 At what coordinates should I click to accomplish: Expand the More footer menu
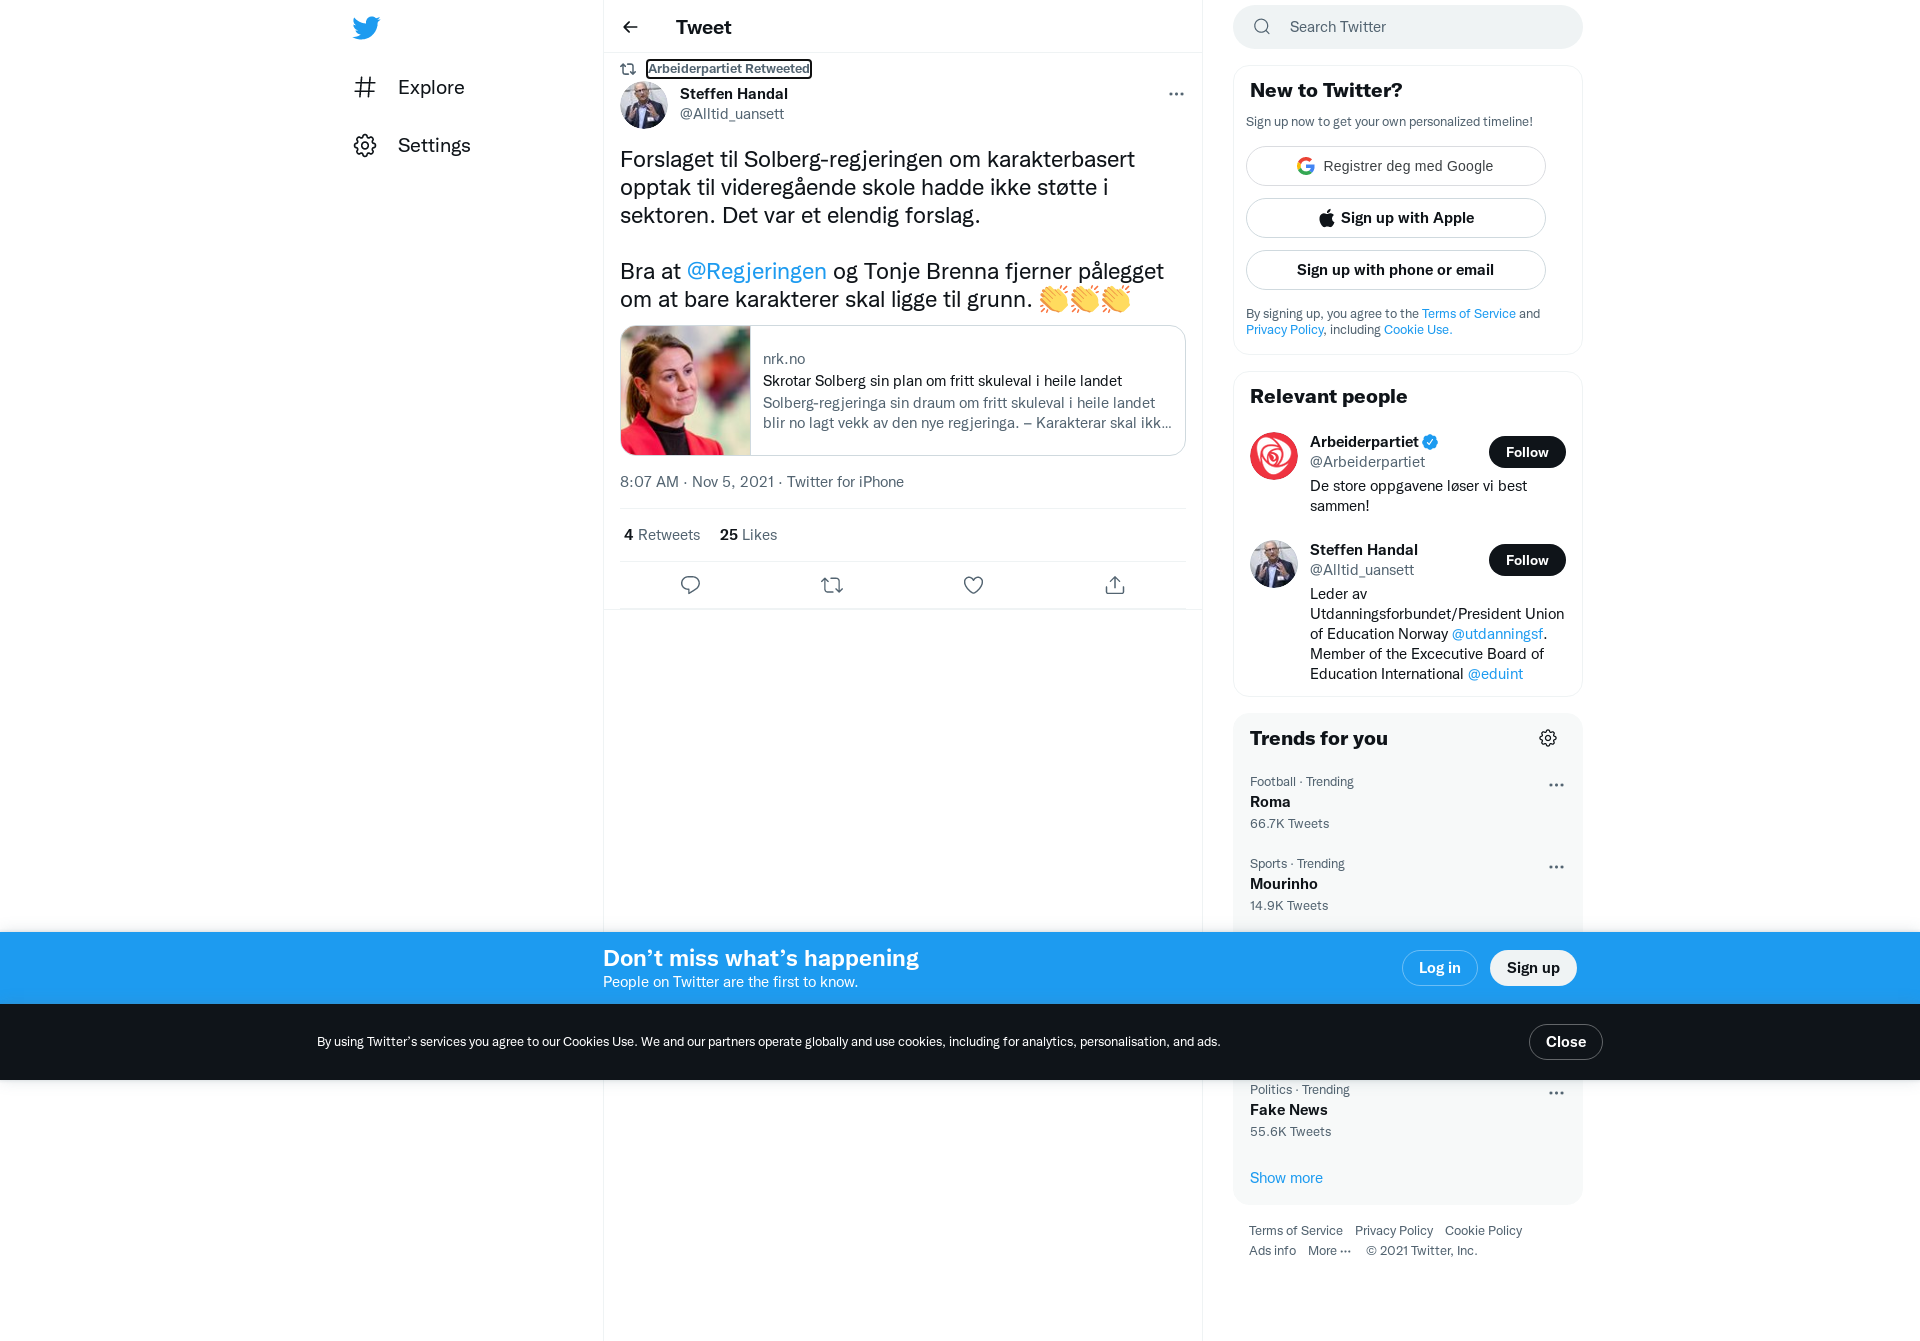[1329, 1251]
